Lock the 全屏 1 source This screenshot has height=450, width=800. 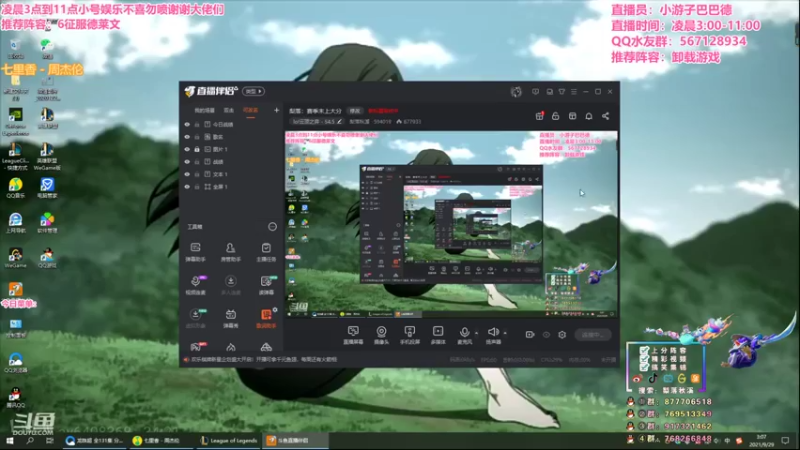coord(197,187)
